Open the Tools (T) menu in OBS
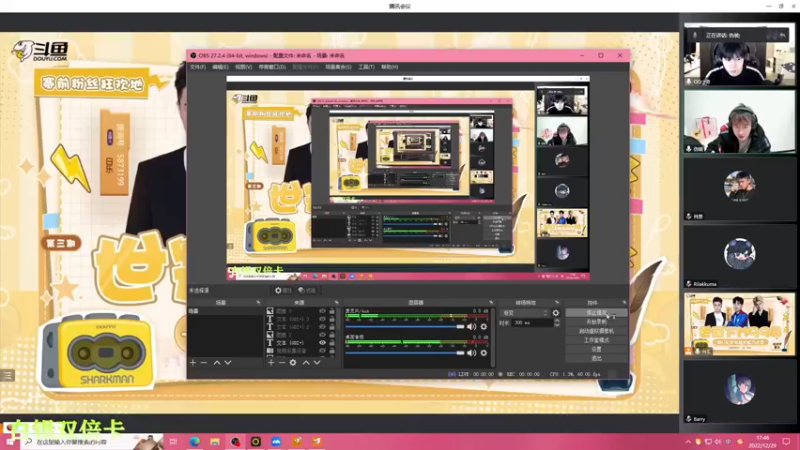The height and width of the screenshot is (450, 800). click(366, 67)
